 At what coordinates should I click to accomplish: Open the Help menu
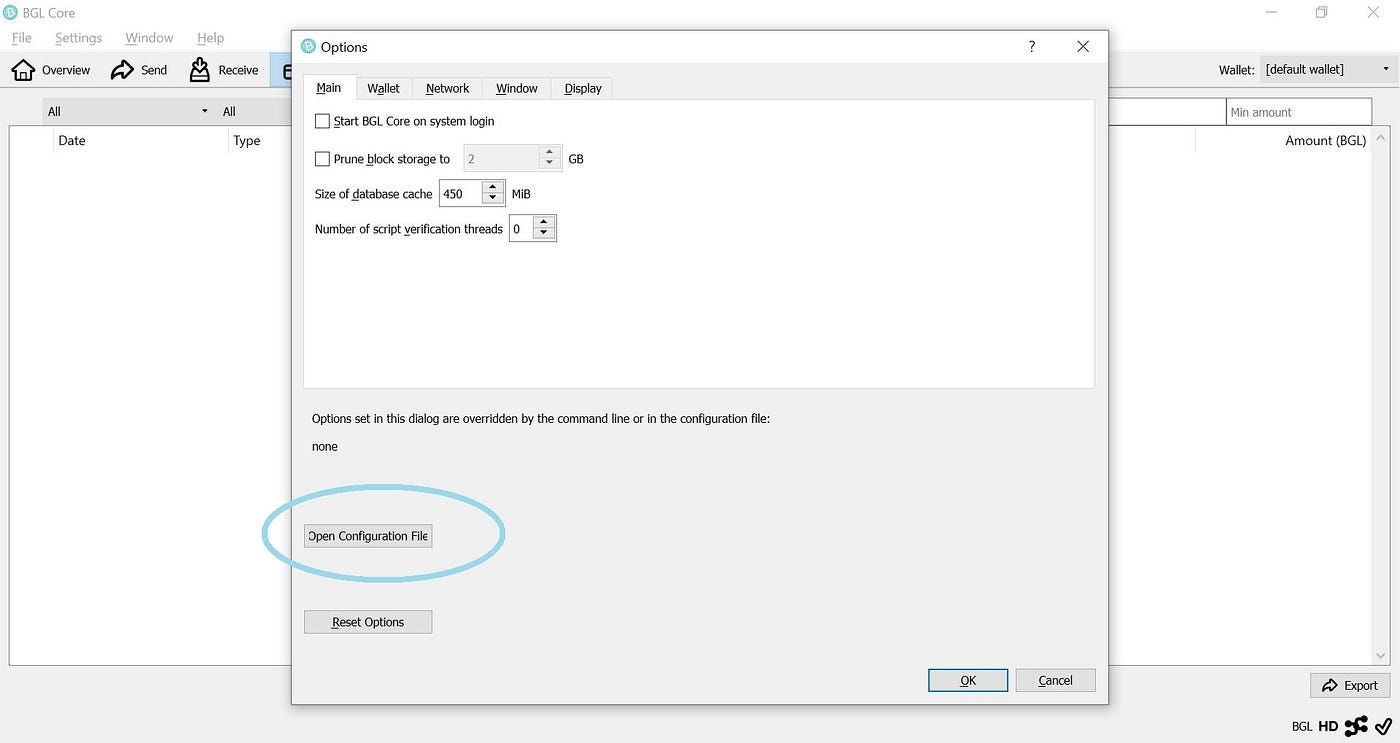point(210,38)
